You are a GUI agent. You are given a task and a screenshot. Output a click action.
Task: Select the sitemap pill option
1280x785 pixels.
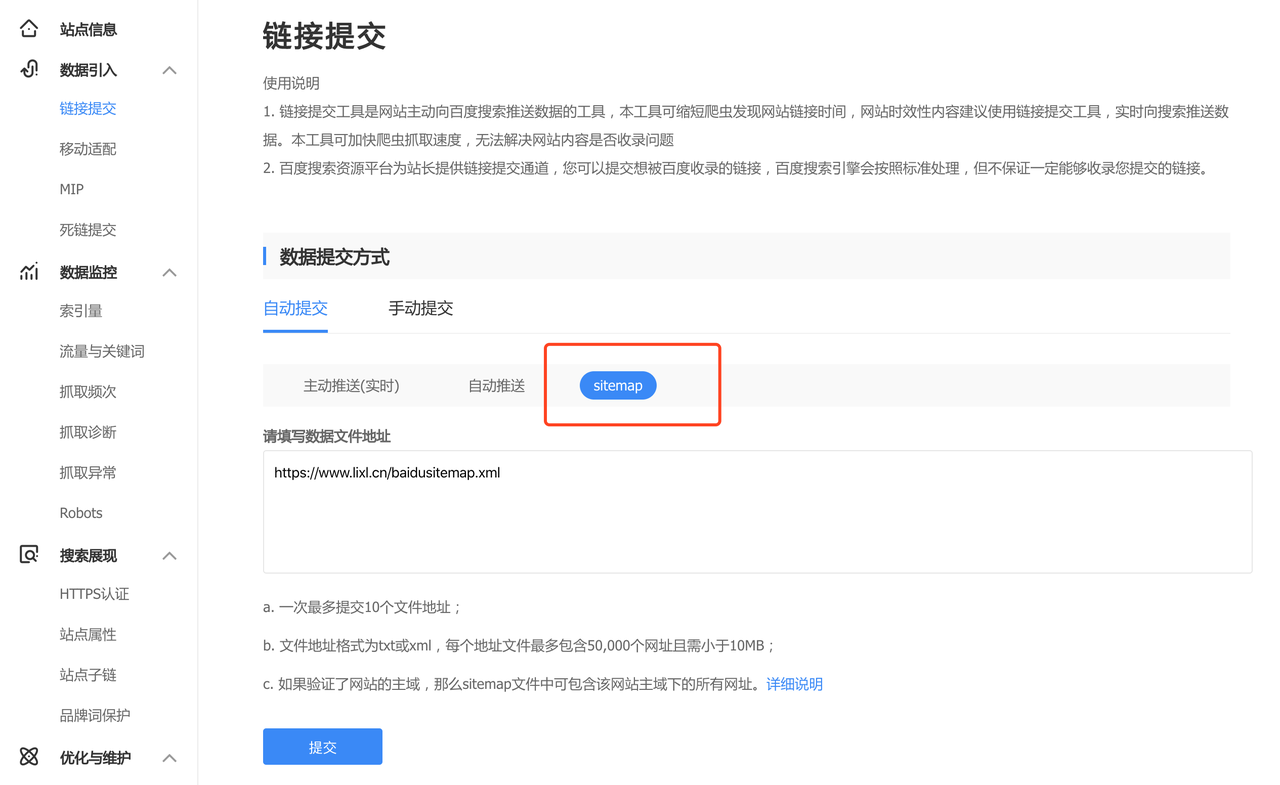coord(618,386)
